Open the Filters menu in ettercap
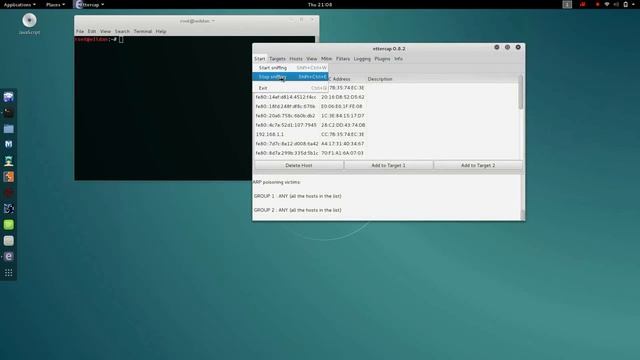Viewport: 640px width, 360px height. (x=343, y=59)
